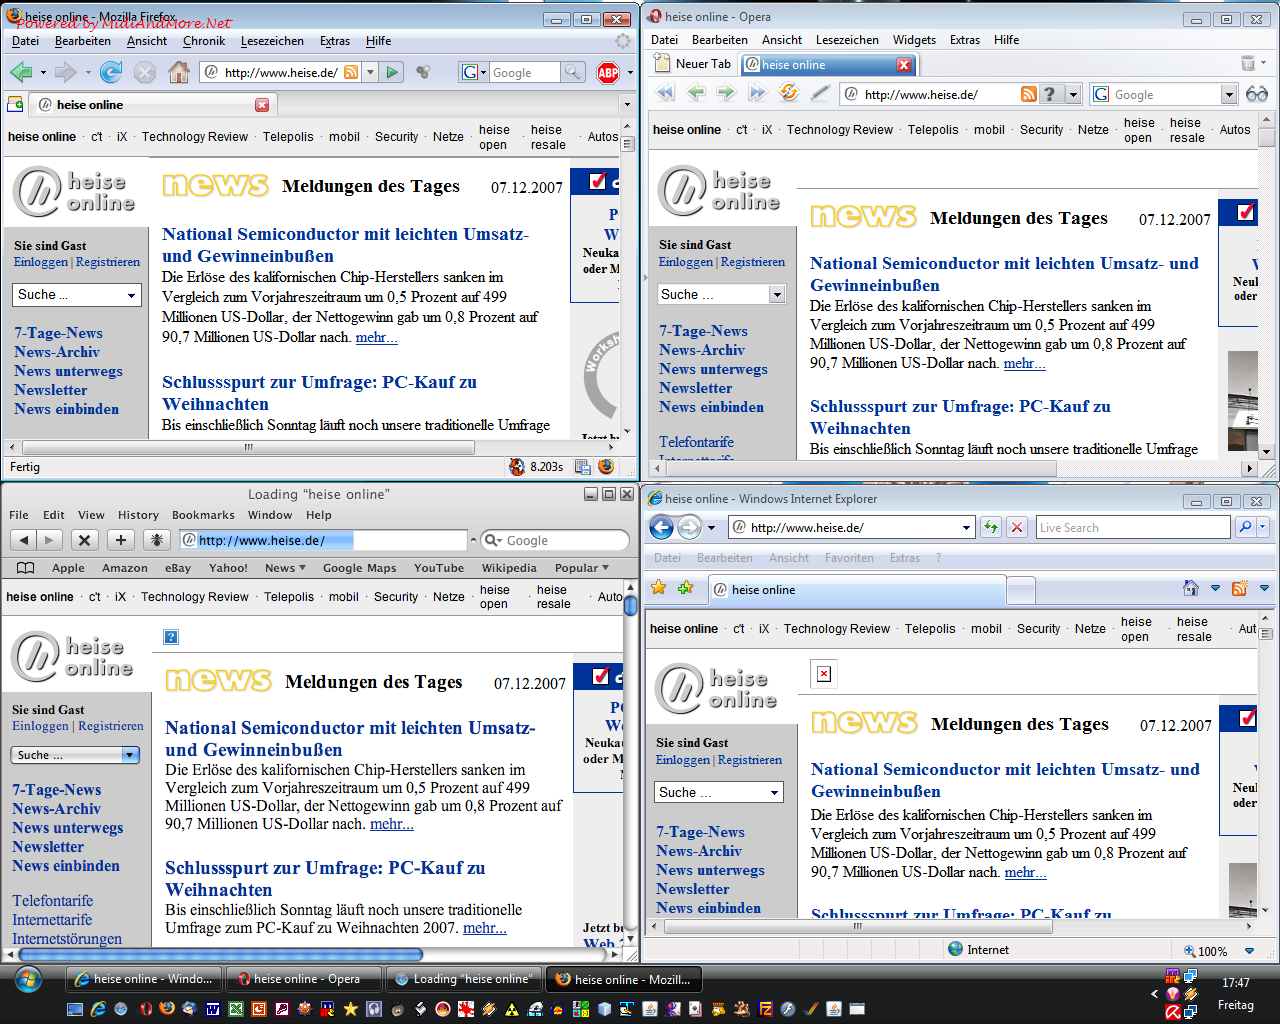
Task: Click Safari's add bookmark plus button
Action: [x=121, y=540]
